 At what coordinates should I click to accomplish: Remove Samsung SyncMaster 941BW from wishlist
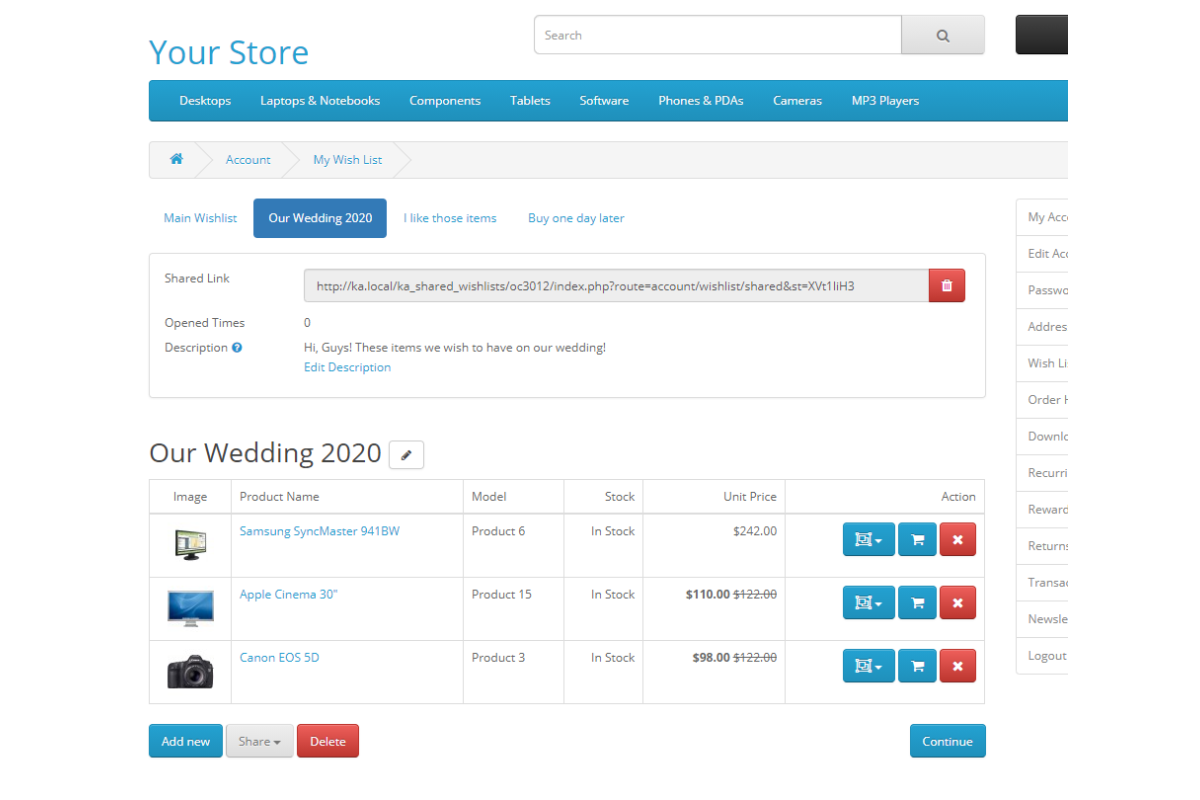click(957, 540)
